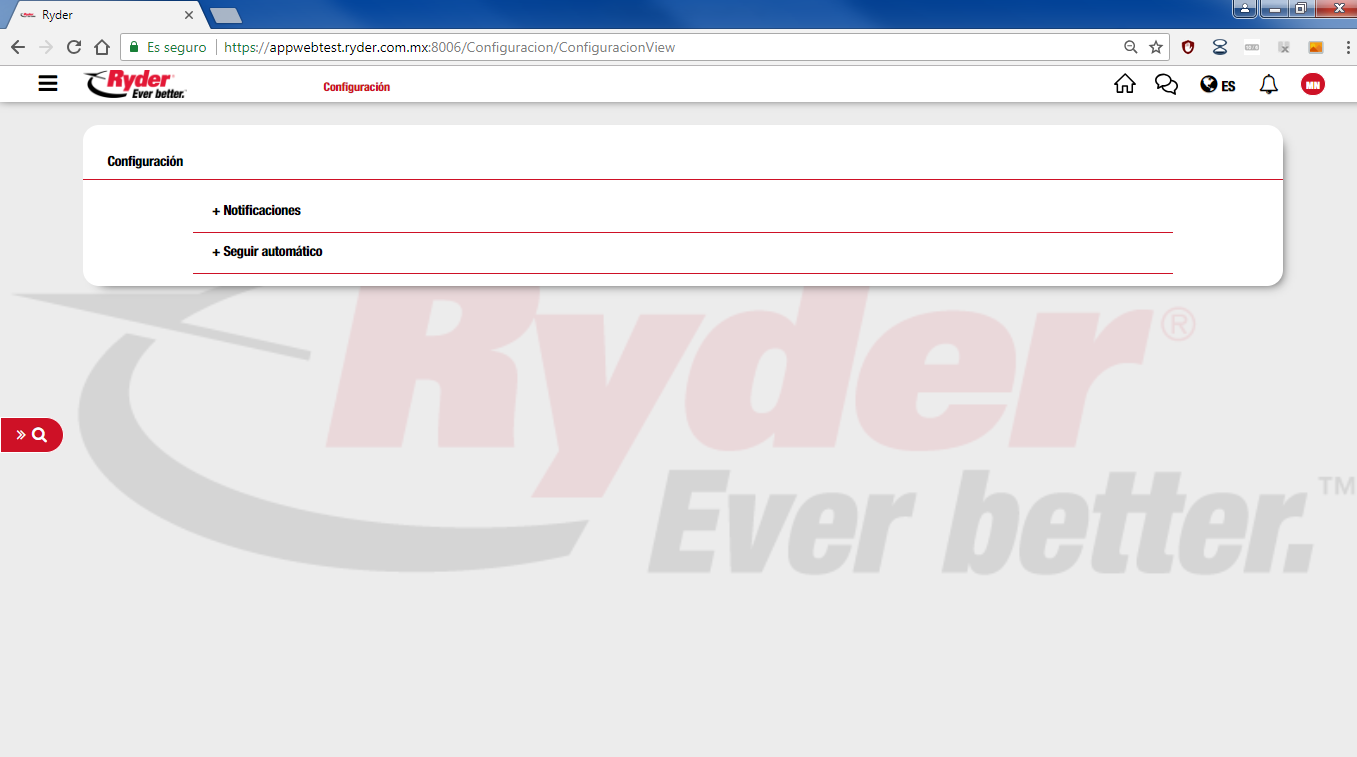The image size is (1357, 757).
Task: Expand the Notificaciones section
Action: [x=257, y=211]
